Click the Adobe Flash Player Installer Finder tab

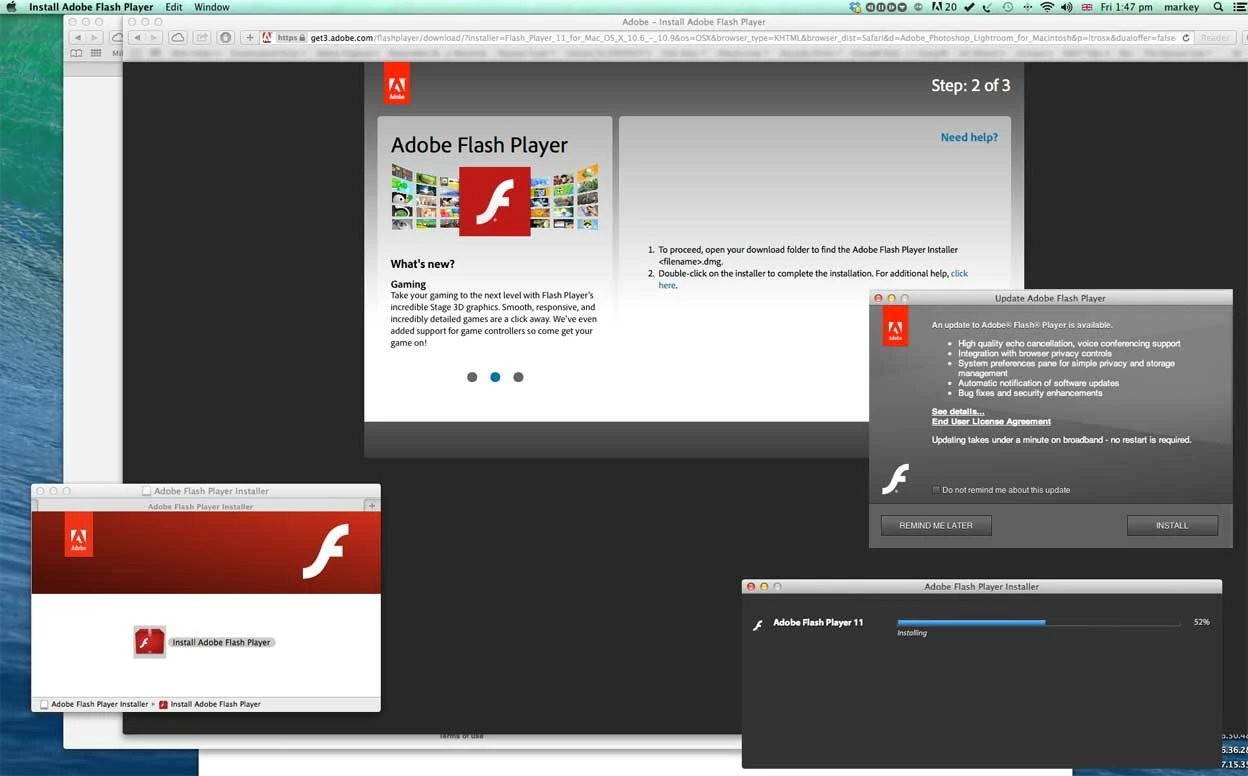200,506
